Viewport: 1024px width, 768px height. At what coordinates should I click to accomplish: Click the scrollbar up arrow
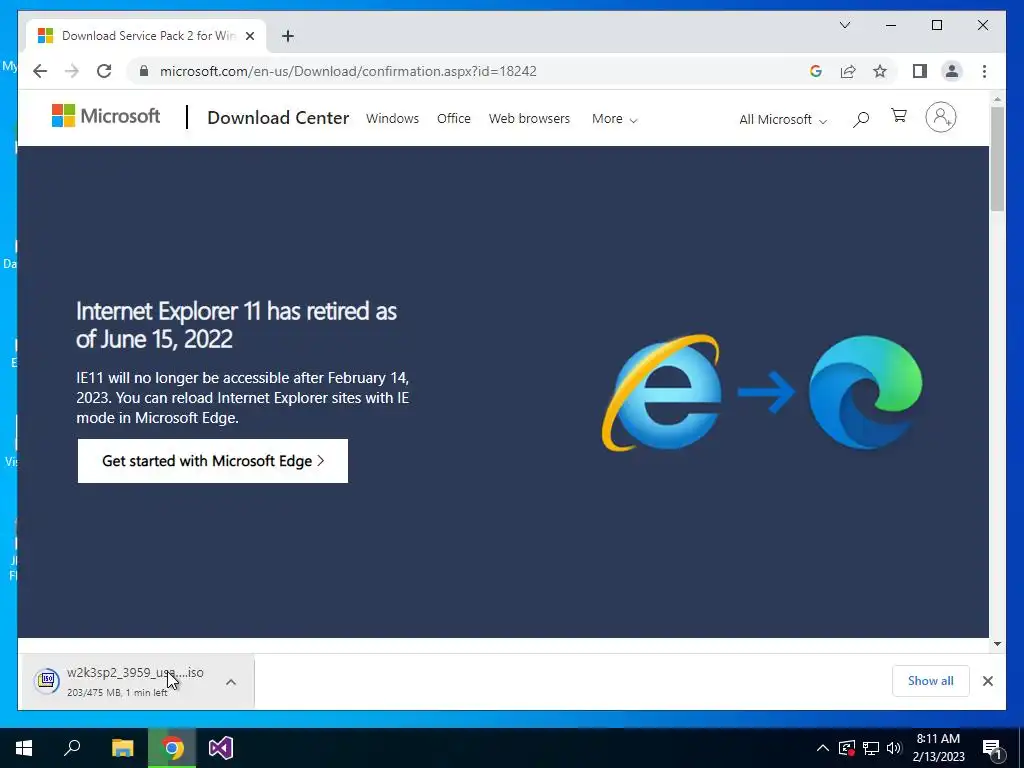tap(997, 99)
